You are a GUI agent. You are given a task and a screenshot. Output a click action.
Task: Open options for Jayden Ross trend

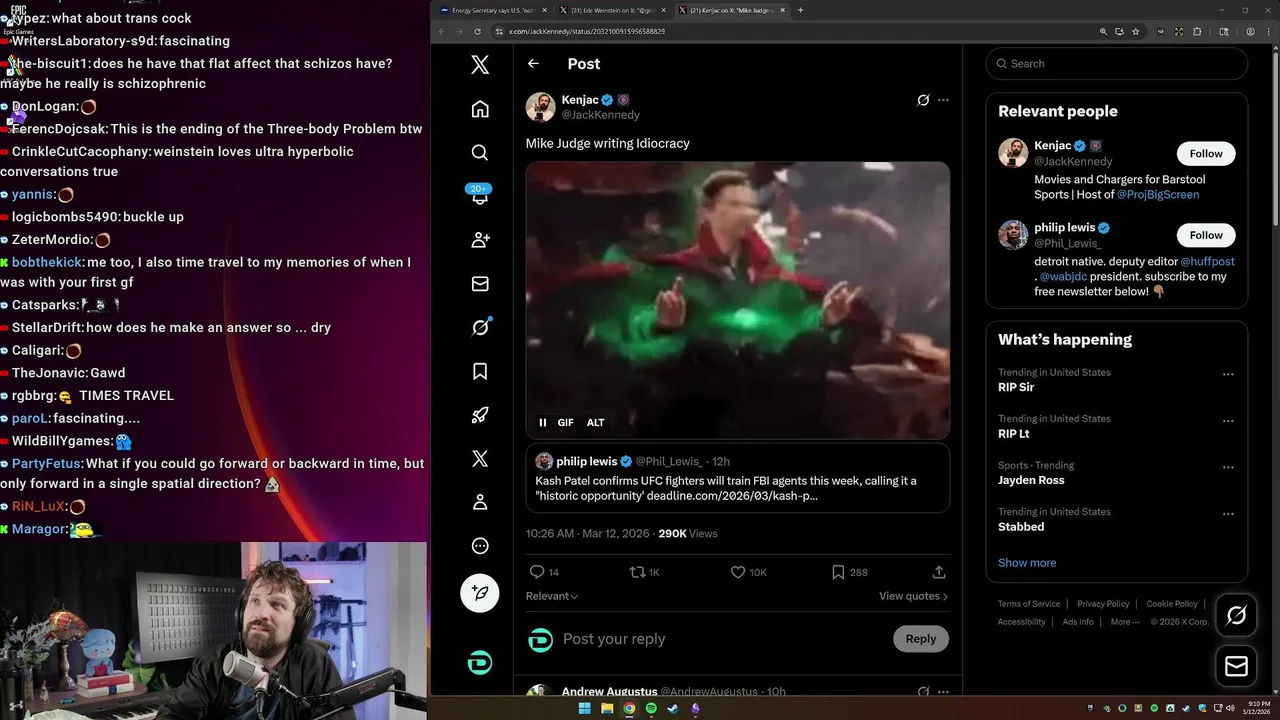(1228, 468)
